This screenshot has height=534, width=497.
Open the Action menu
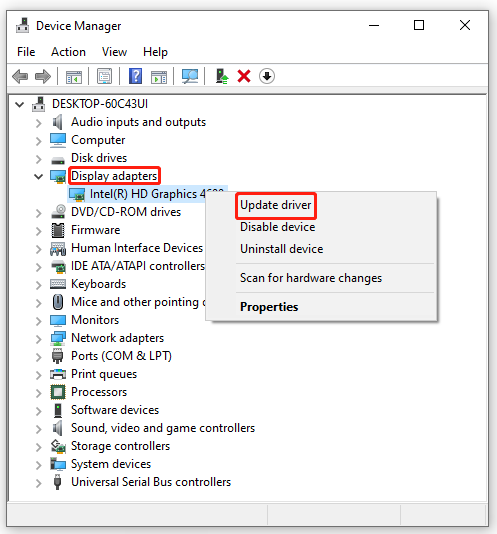point(68,52)
